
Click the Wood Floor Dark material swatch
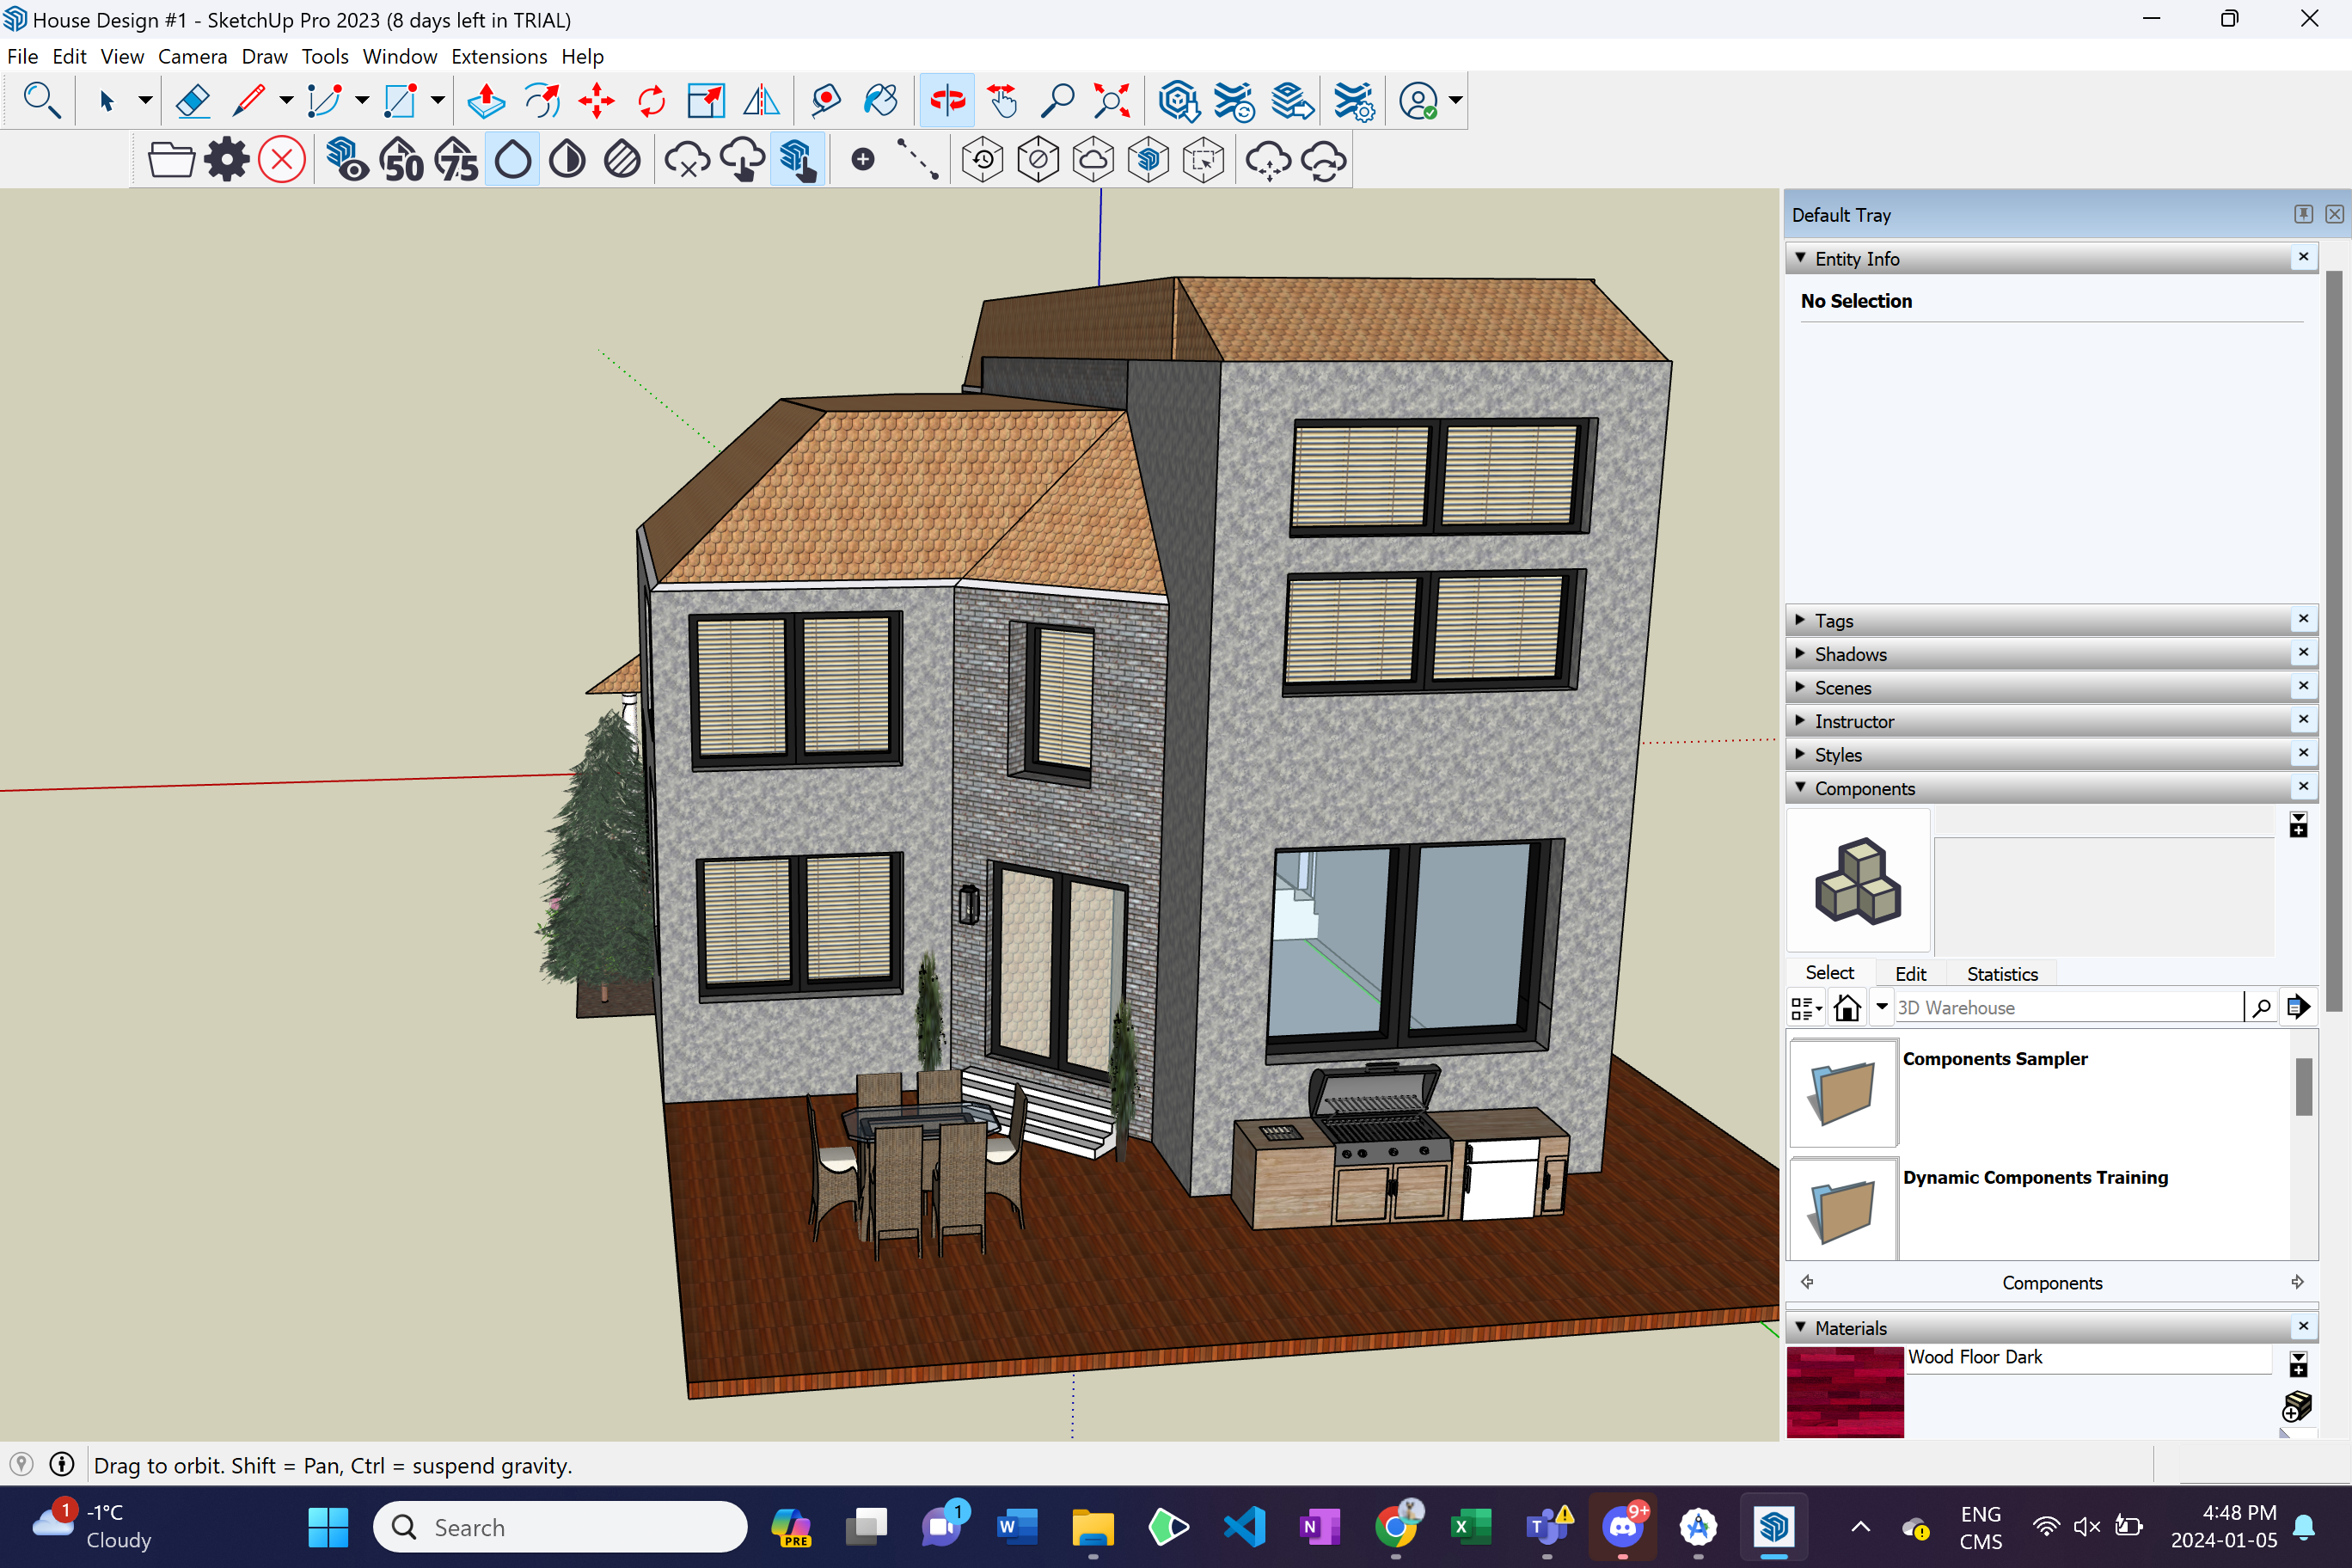pos(1844,1392)
